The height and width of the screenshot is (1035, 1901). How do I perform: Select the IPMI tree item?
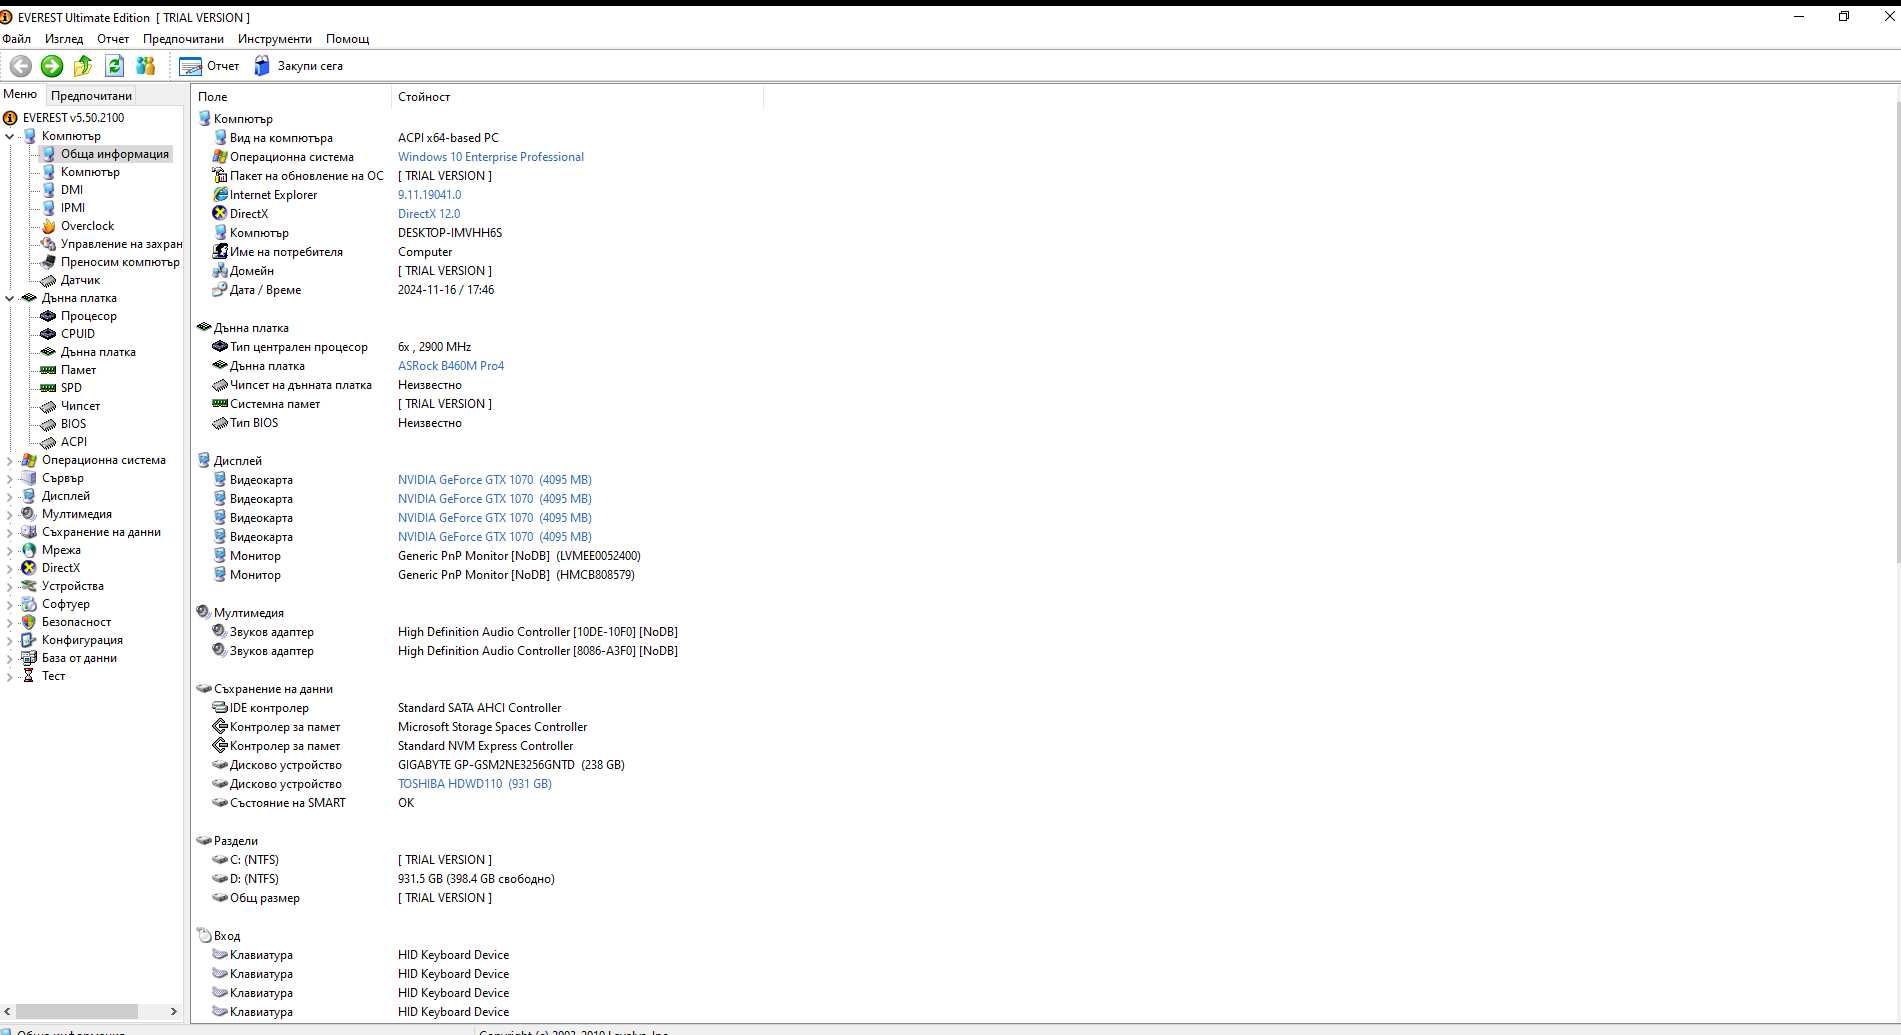73,208
